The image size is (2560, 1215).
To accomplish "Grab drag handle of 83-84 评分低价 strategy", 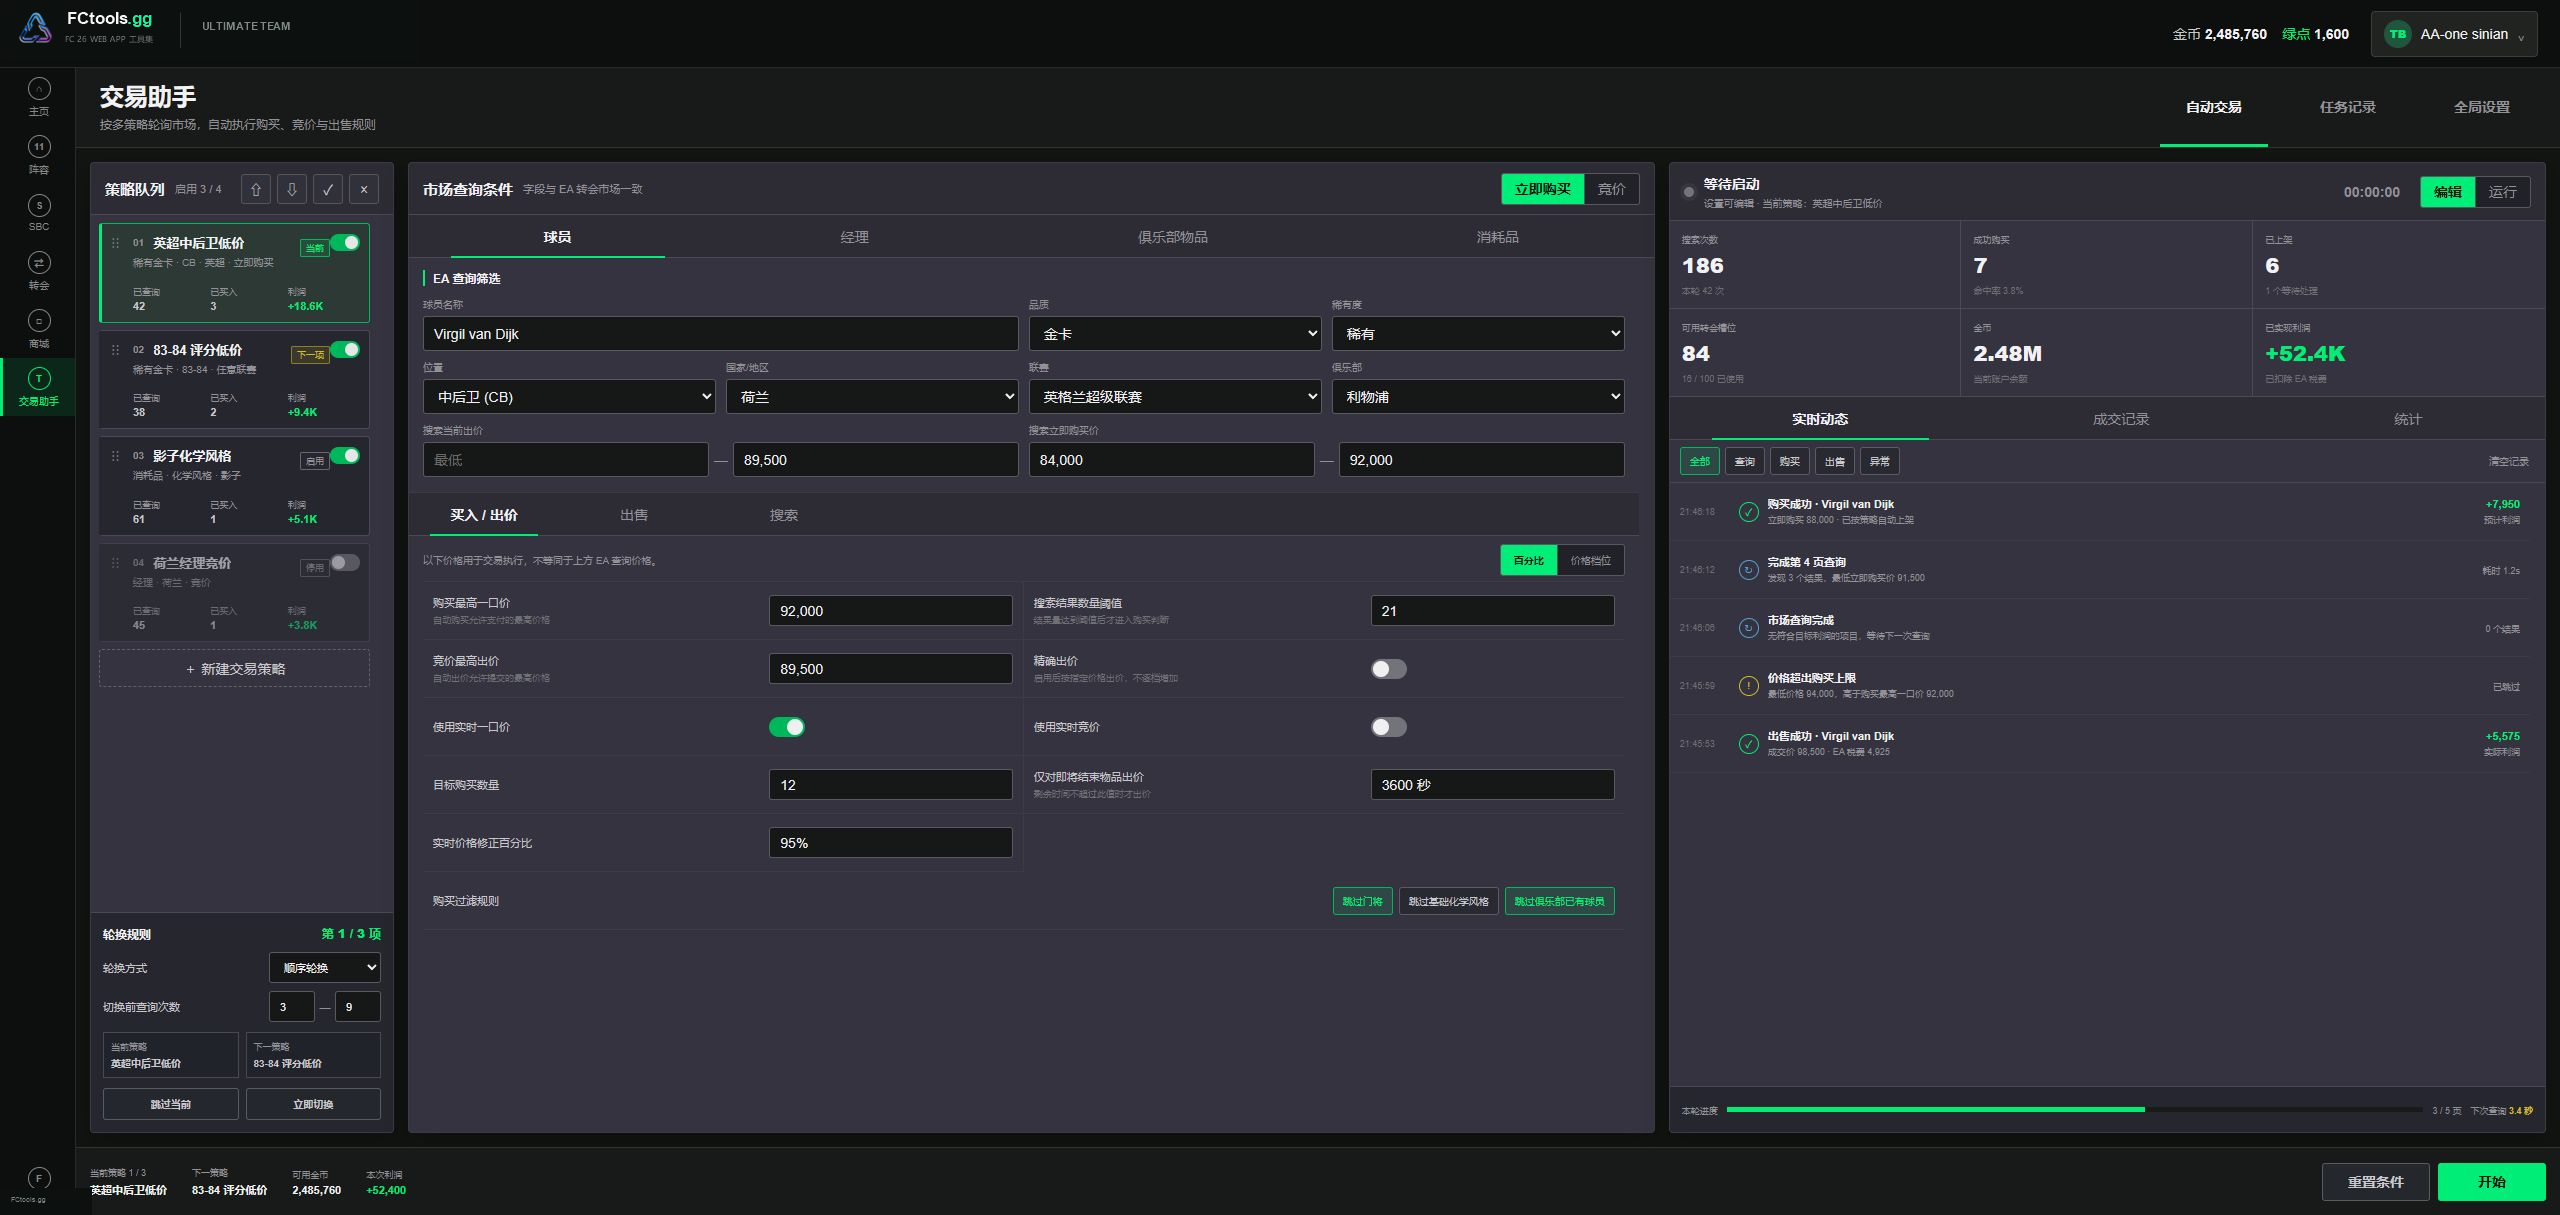I will click(x=115, y=350).
